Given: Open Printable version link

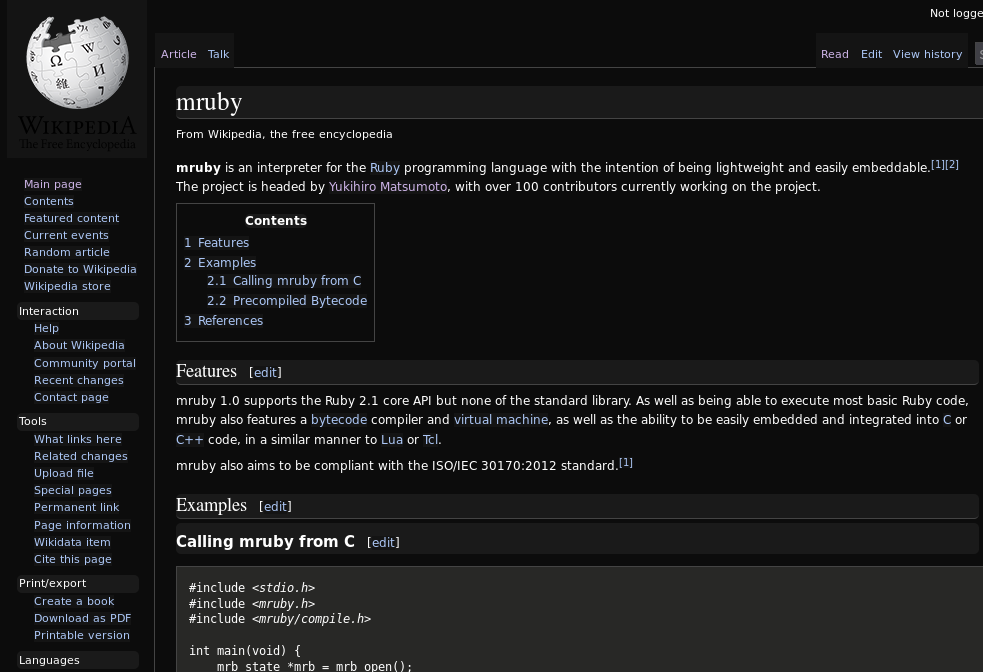Looking at the screenshot, I should coord(81,635).
